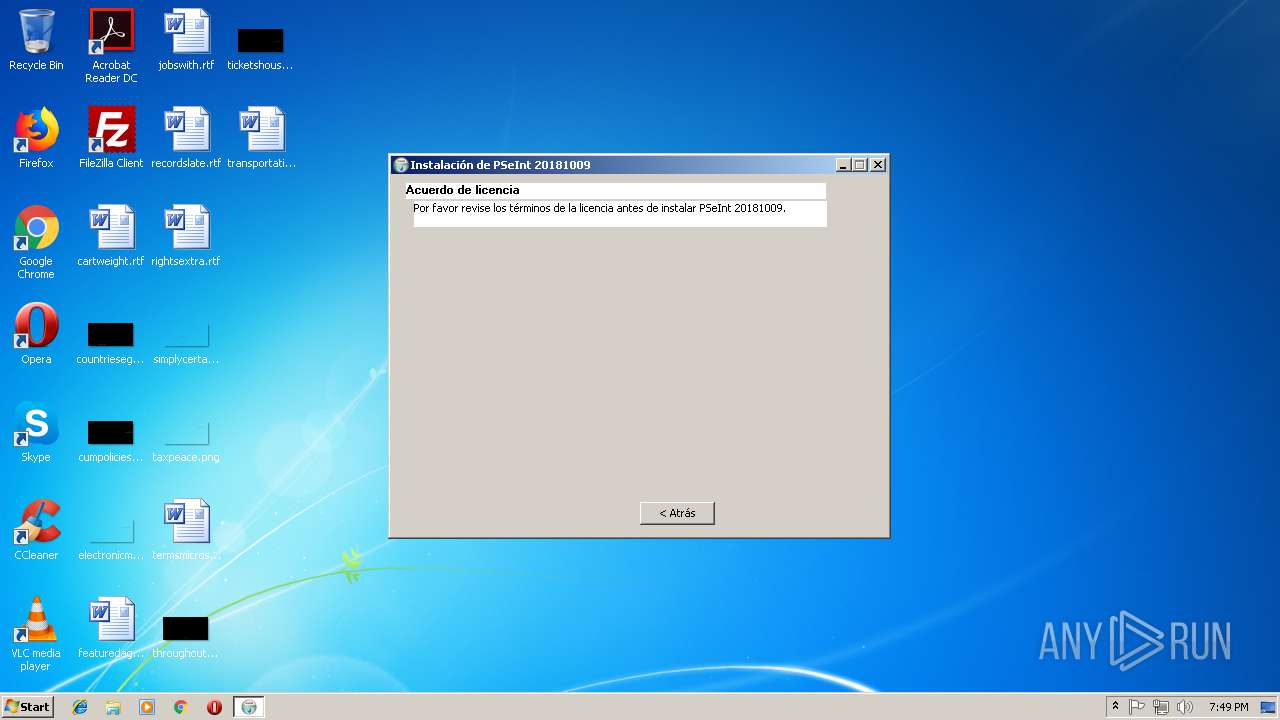Open Action Center flag icon
1280x720 pixels.
[x=1137, y=707]
